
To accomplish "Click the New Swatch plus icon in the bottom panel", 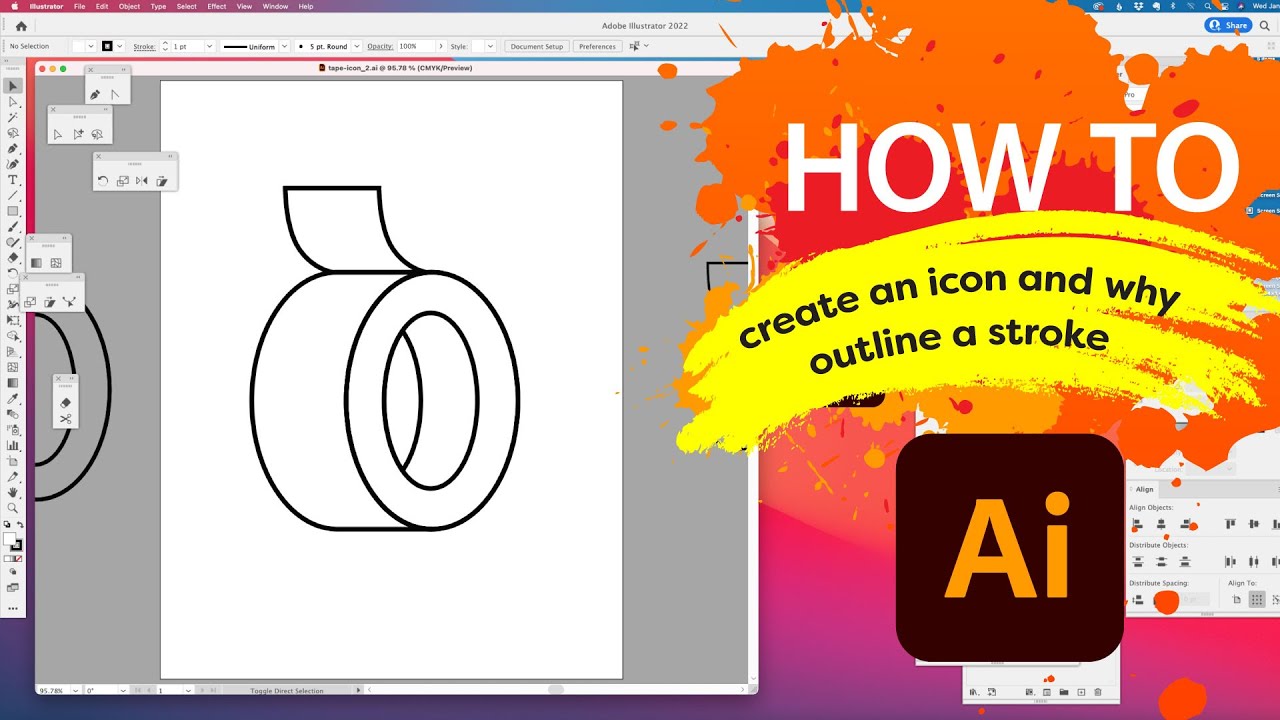I will pos(1081,692).
